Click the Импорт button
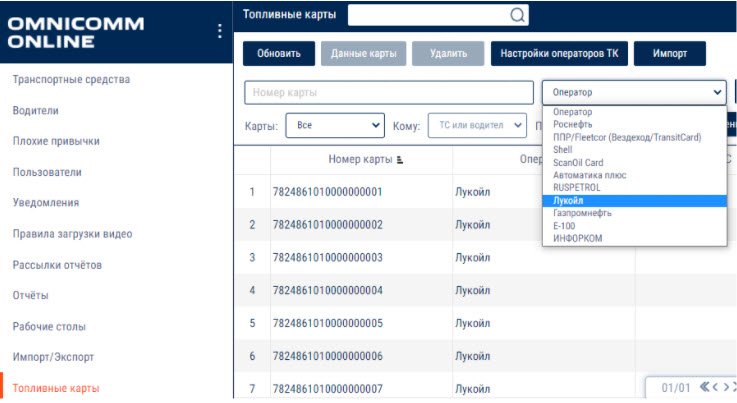The width and height of the screenshot is (737, 403). (x=670, y=54)
